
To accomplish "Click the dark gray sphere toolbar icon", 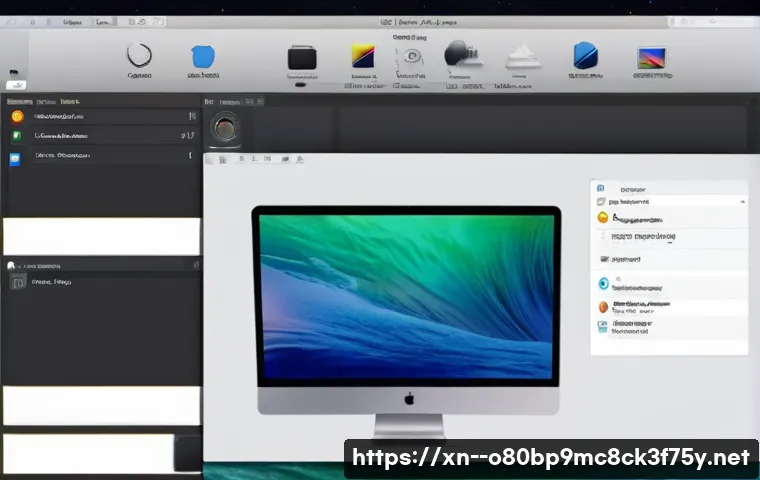I will [x=460, y=55].
